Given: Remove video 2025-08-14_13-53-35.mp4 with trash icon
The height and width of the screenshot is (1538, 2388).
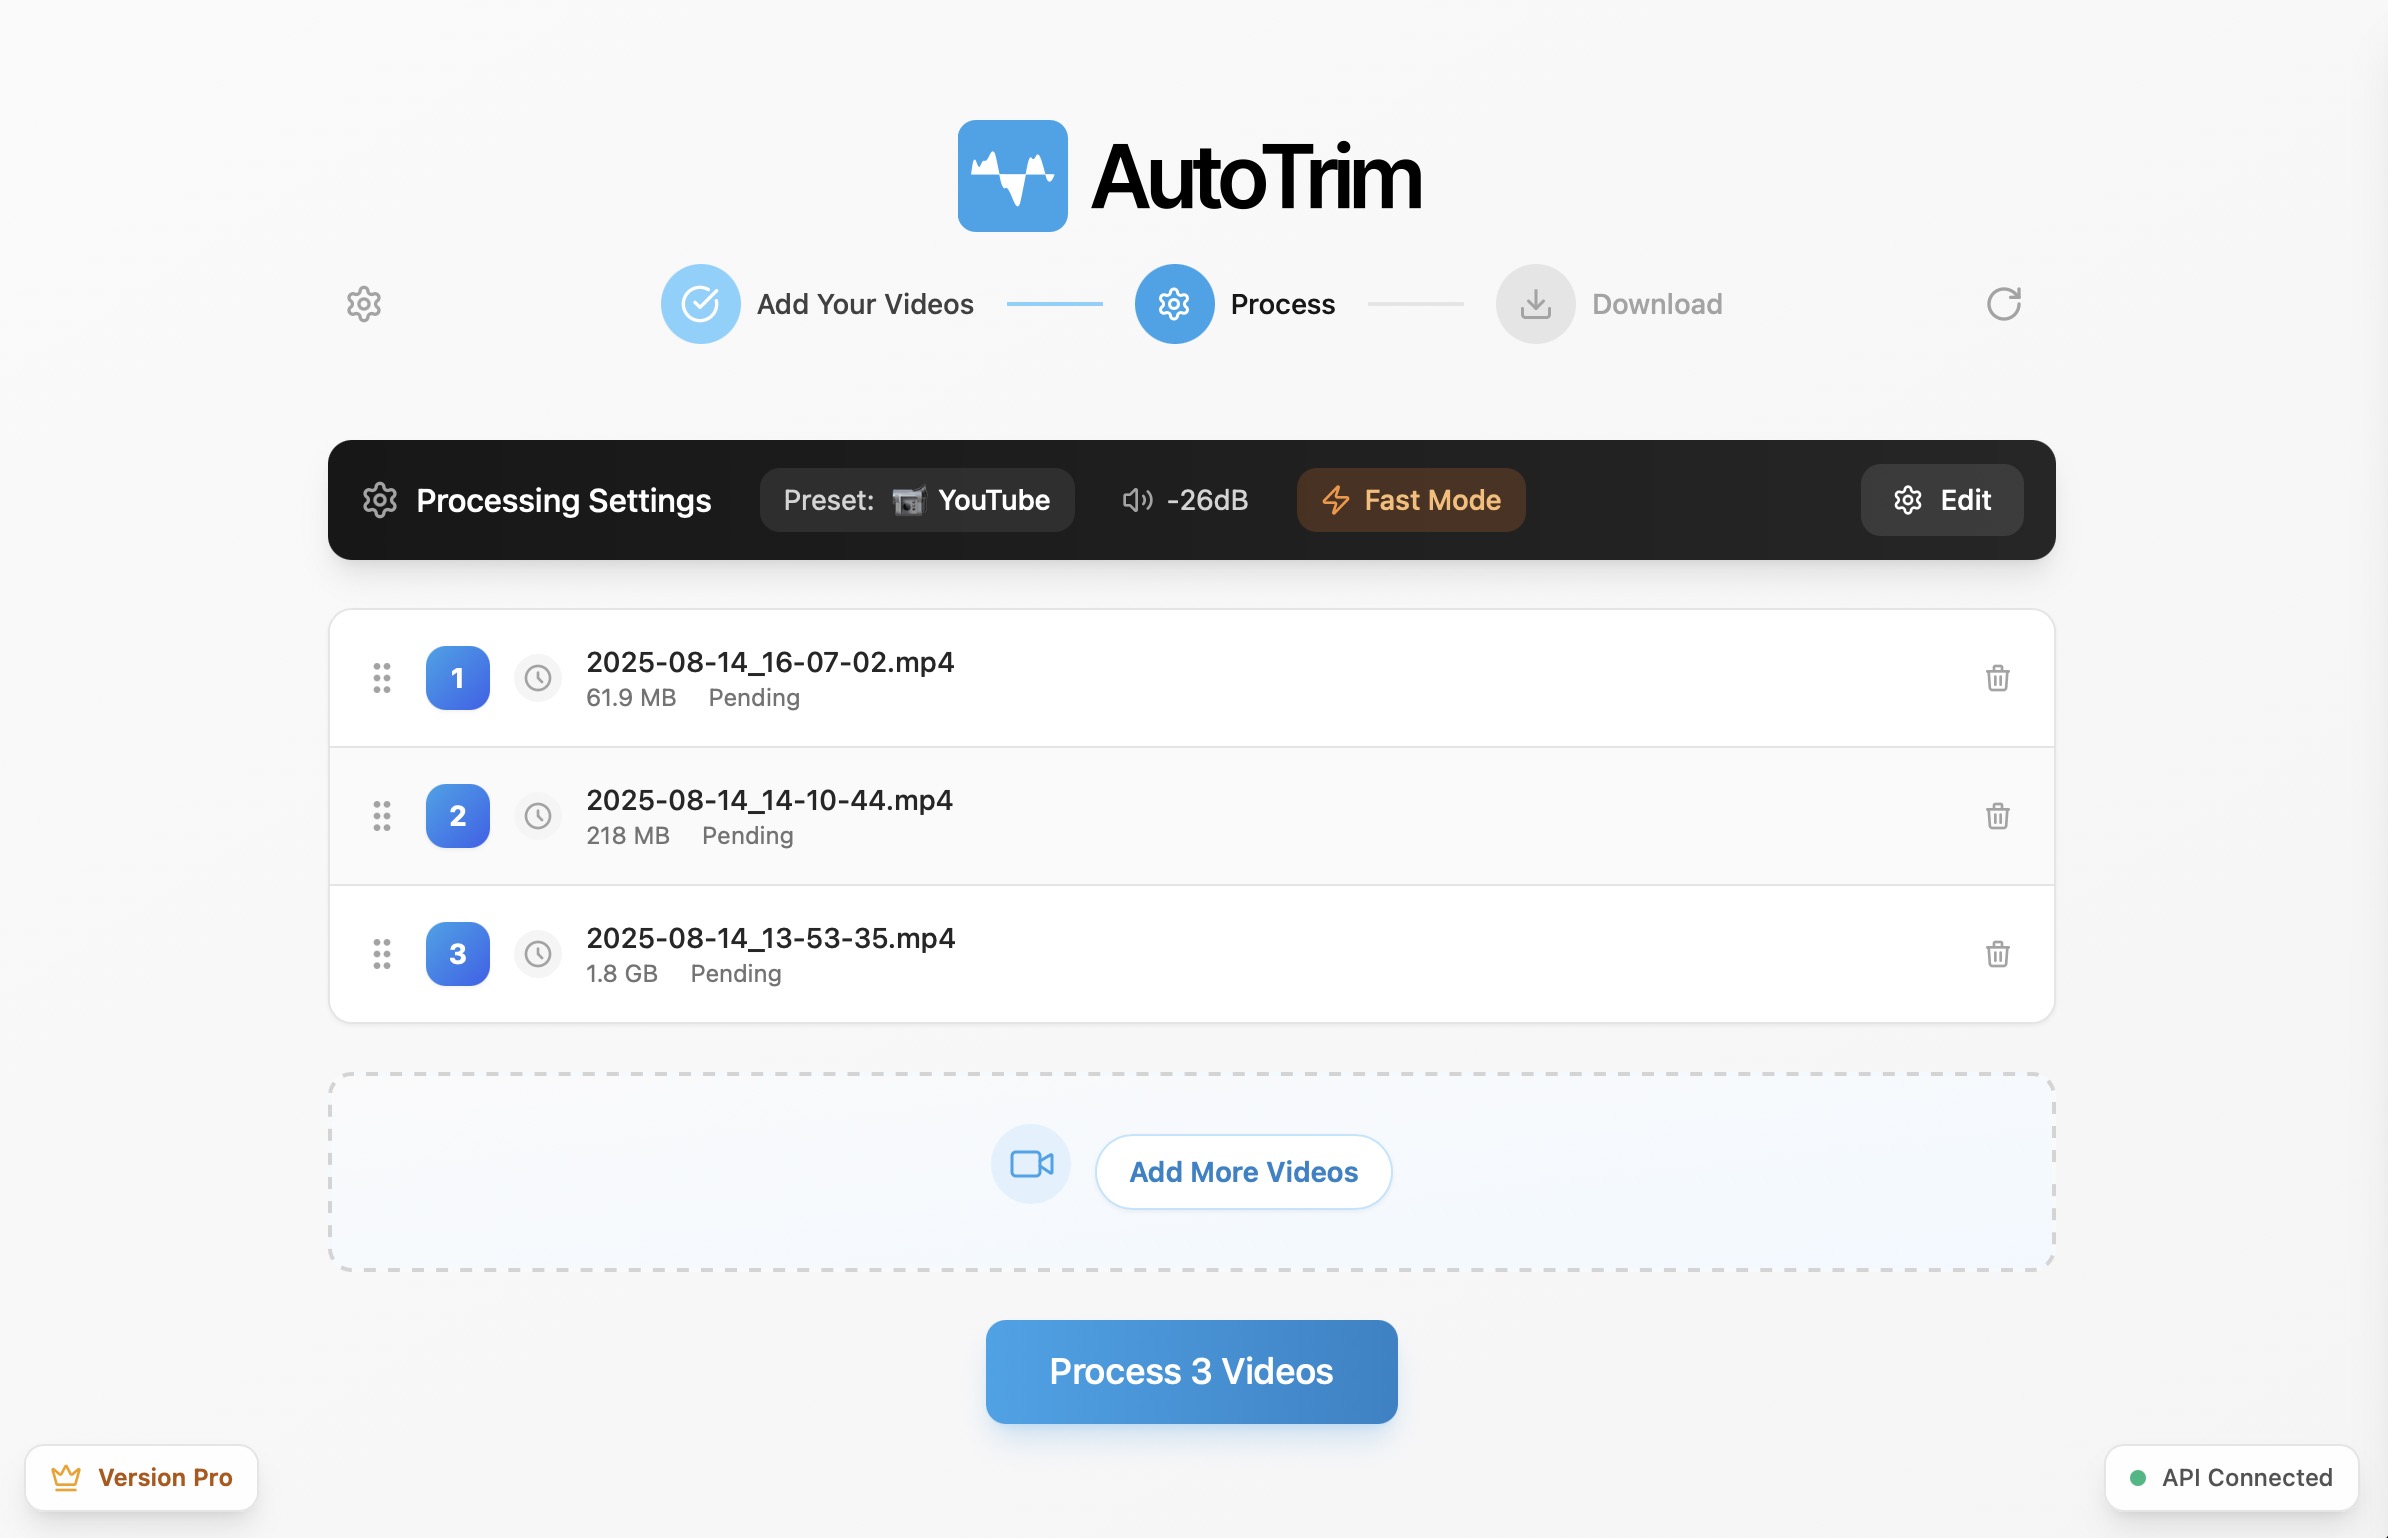Looking at the screenshot, I should [1998, 954].
